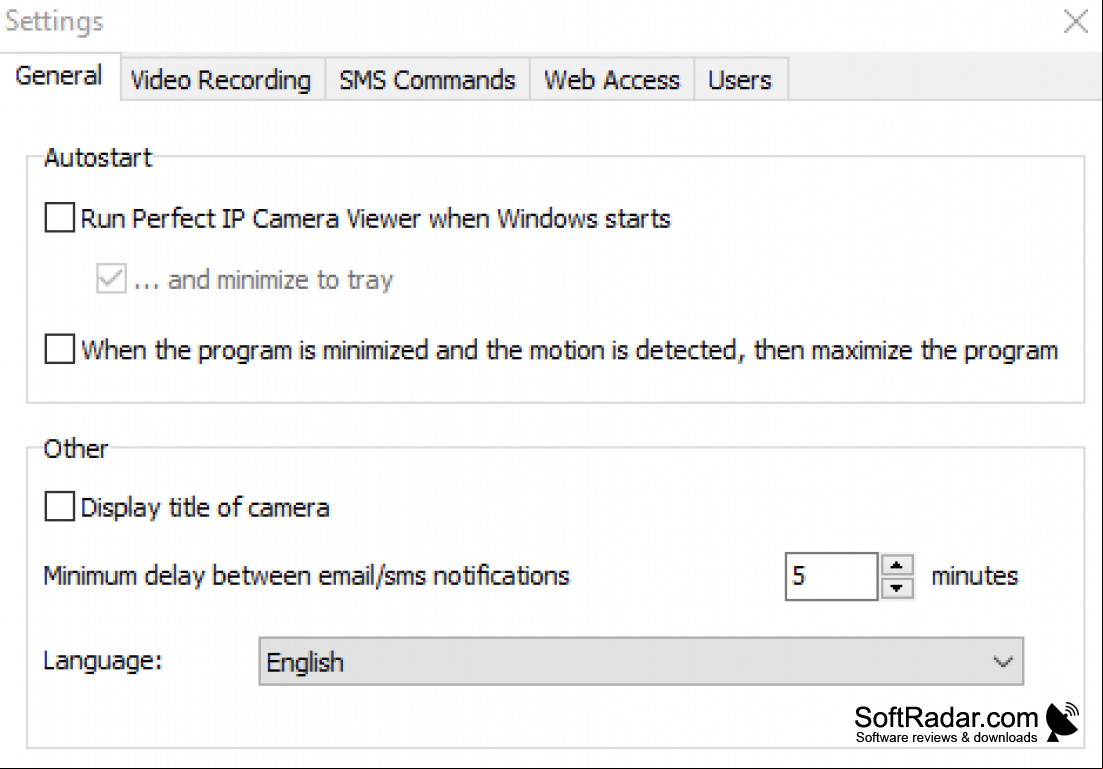Open the Language dropdown

click(x=641, y=661)
